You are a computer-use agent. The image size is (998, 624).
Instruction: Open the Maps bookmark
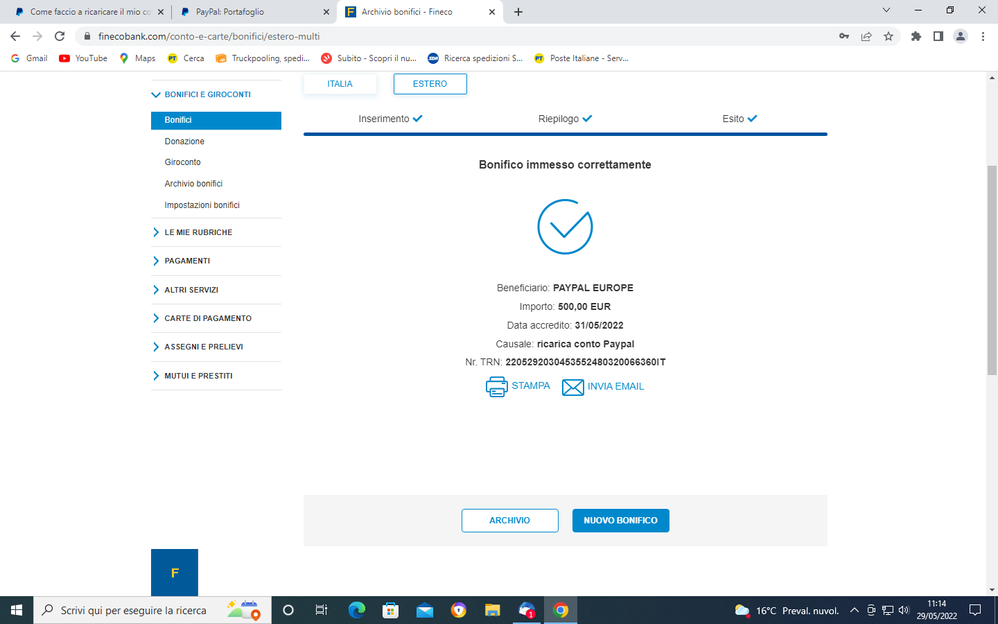(x=137, y=58)
